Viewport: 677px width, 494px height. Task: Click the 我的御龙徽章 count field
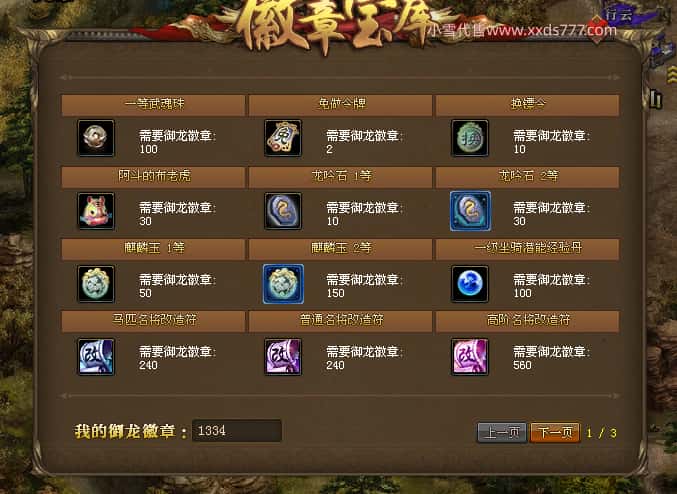tap(237, 431)
